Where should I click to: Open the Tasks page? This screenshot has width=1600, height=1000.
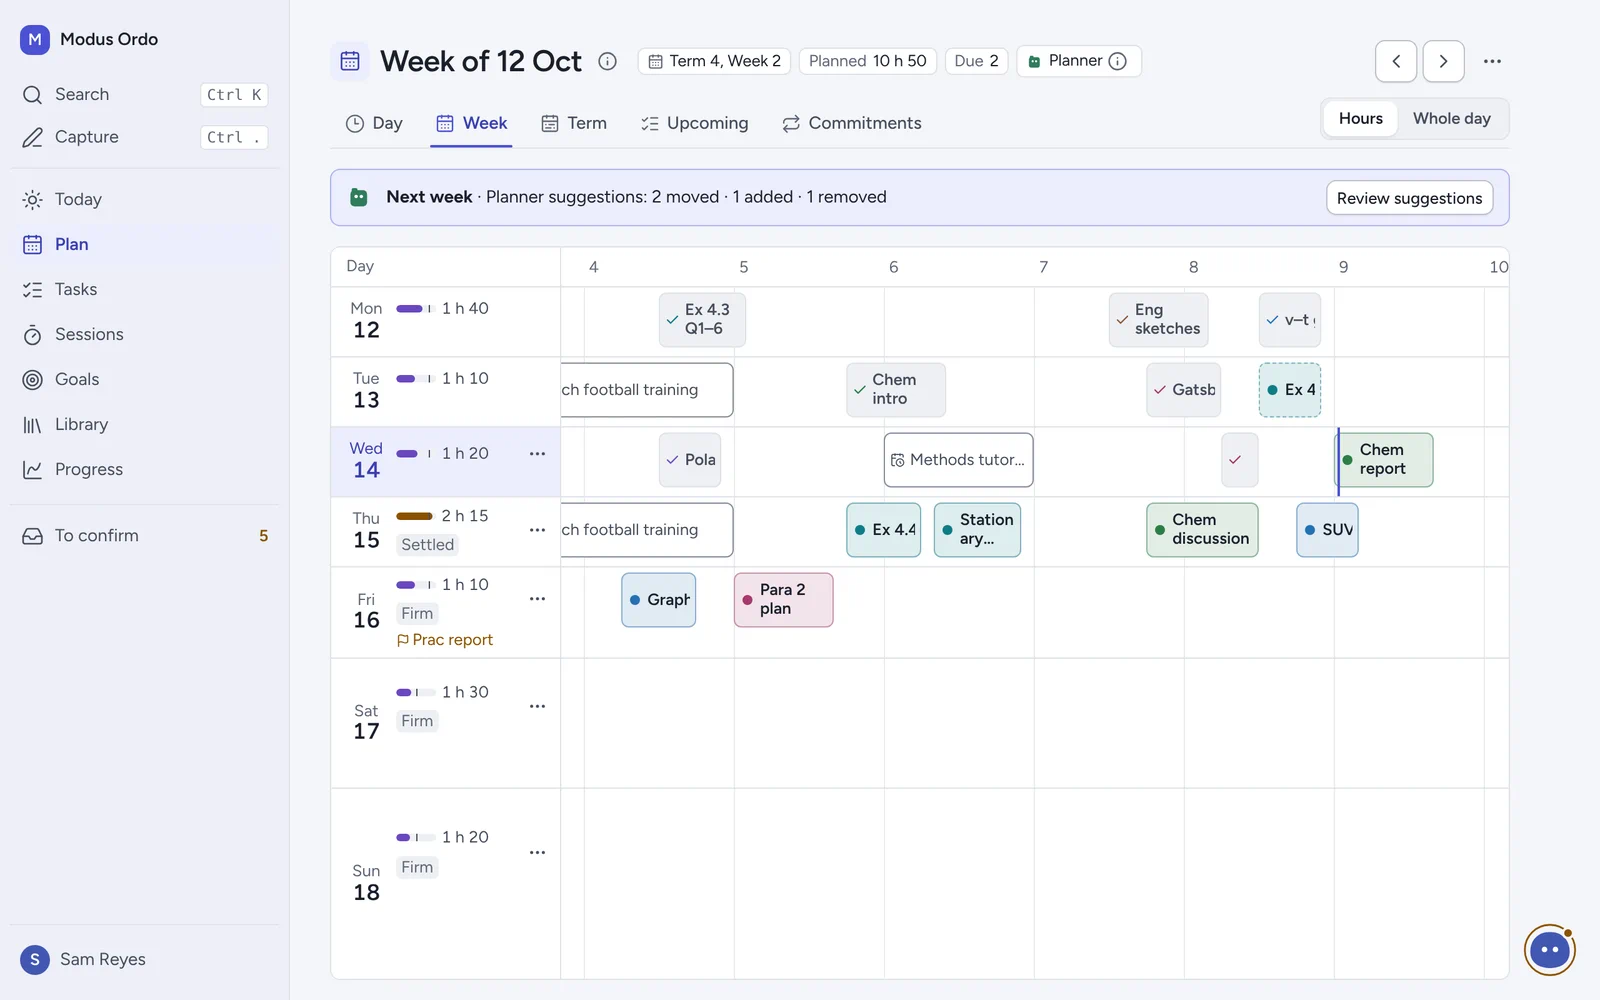click(x=145, y=290)
